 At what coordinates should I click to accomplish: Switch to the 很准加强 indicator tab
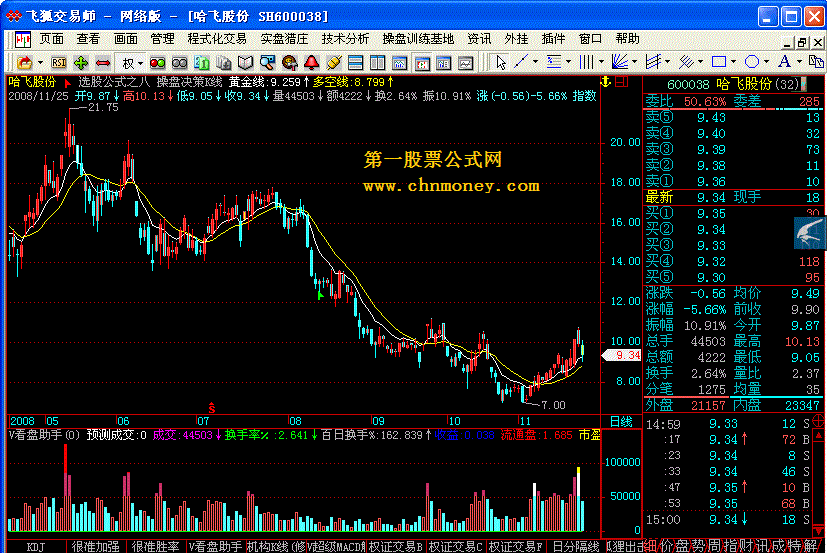pos(96,547)
